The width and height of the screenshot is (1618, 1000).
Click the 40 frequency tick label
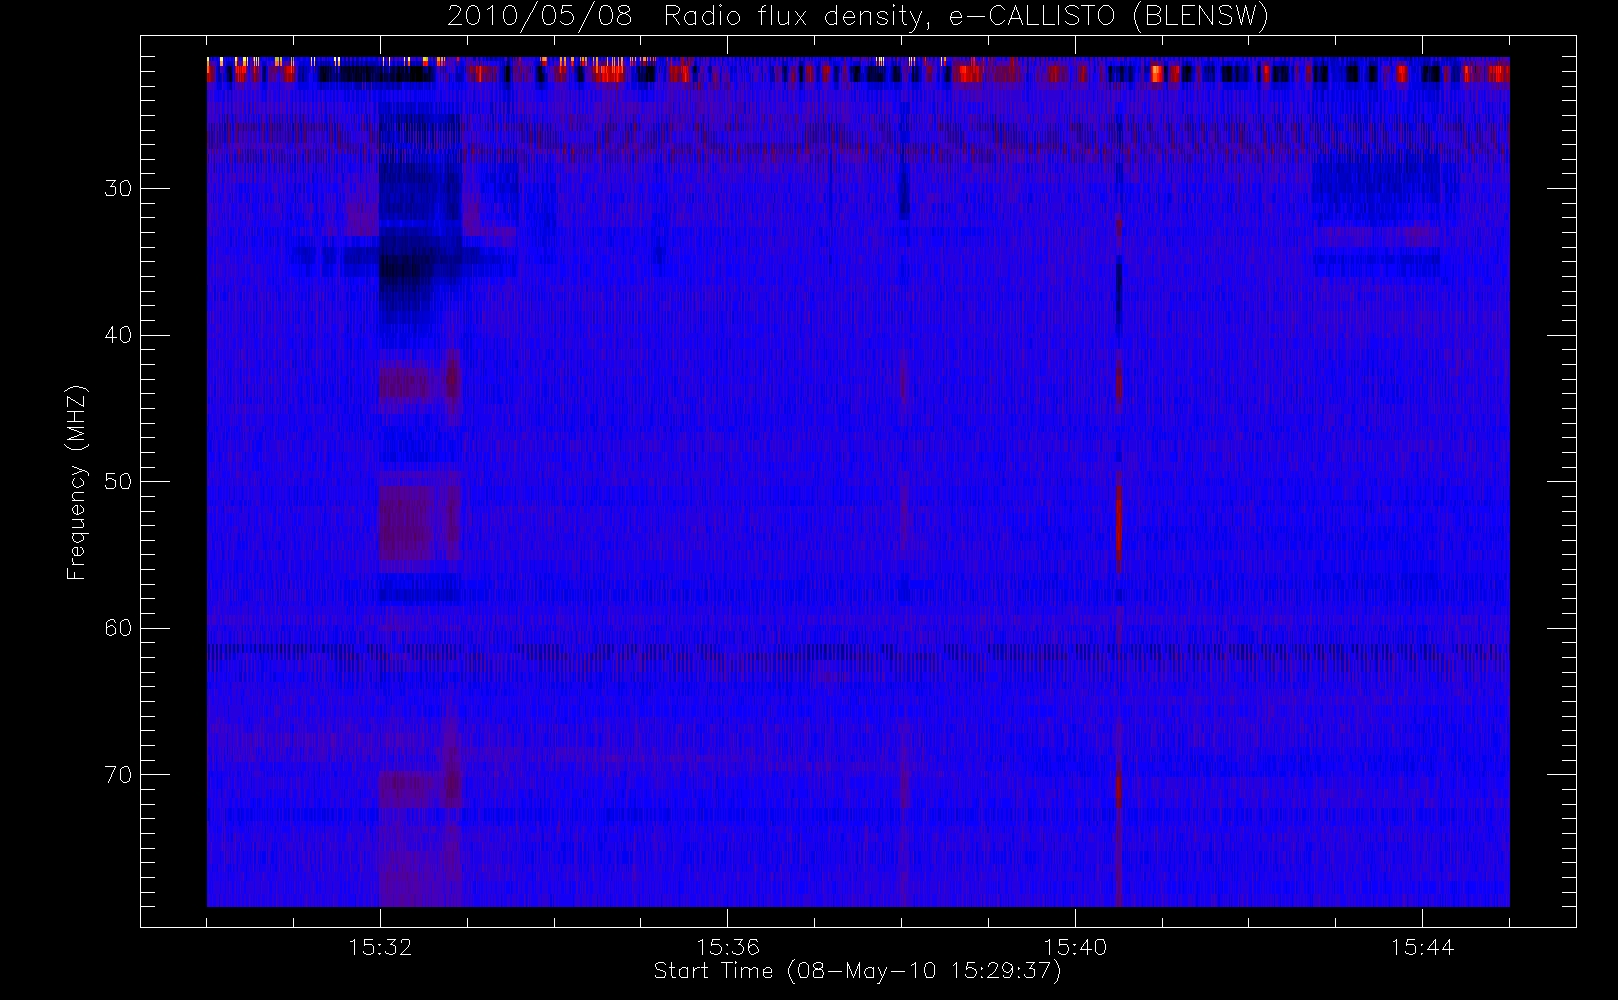pyautogui.click(x=118, y=335)
